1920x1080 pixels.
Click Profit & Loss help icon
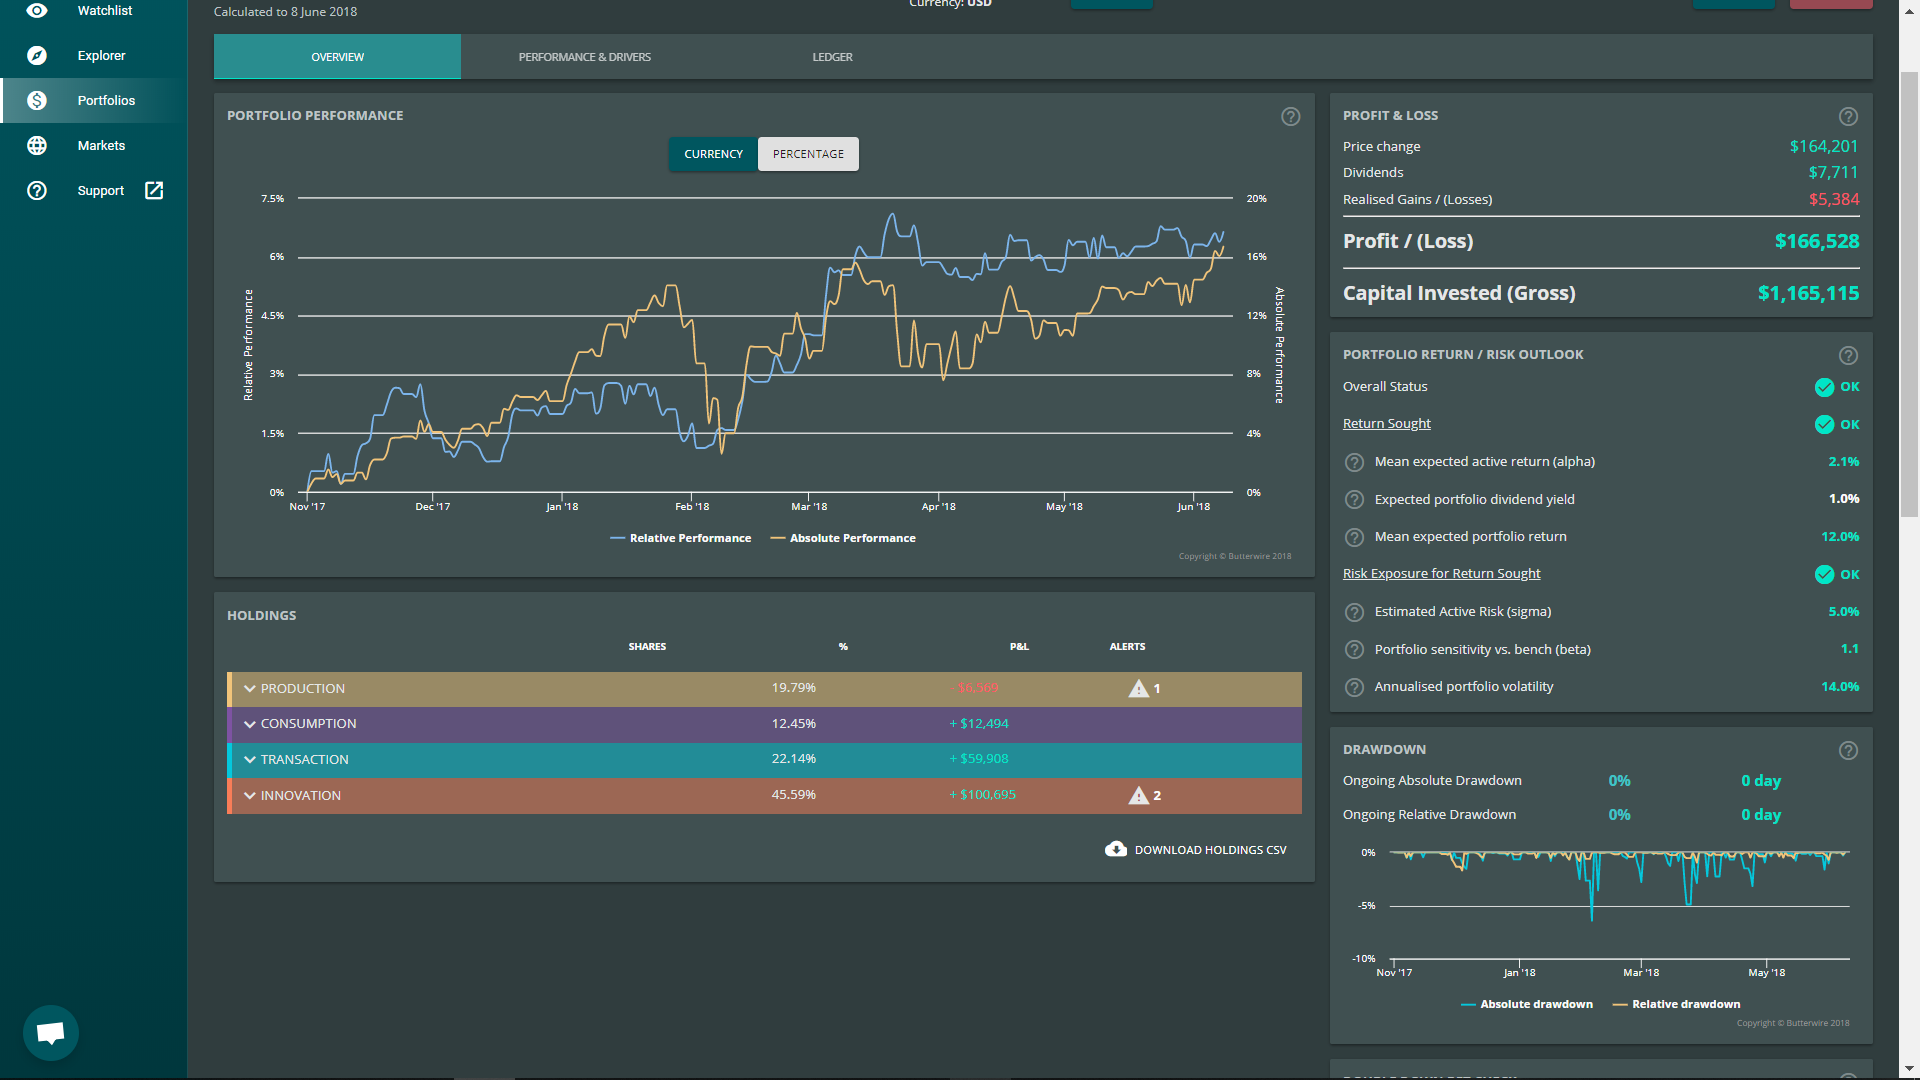pos(1848,116)
